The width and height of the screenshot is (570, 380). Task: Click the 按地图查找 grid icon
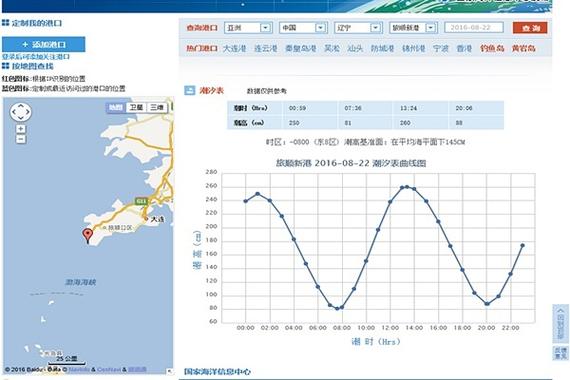[5, 66]
